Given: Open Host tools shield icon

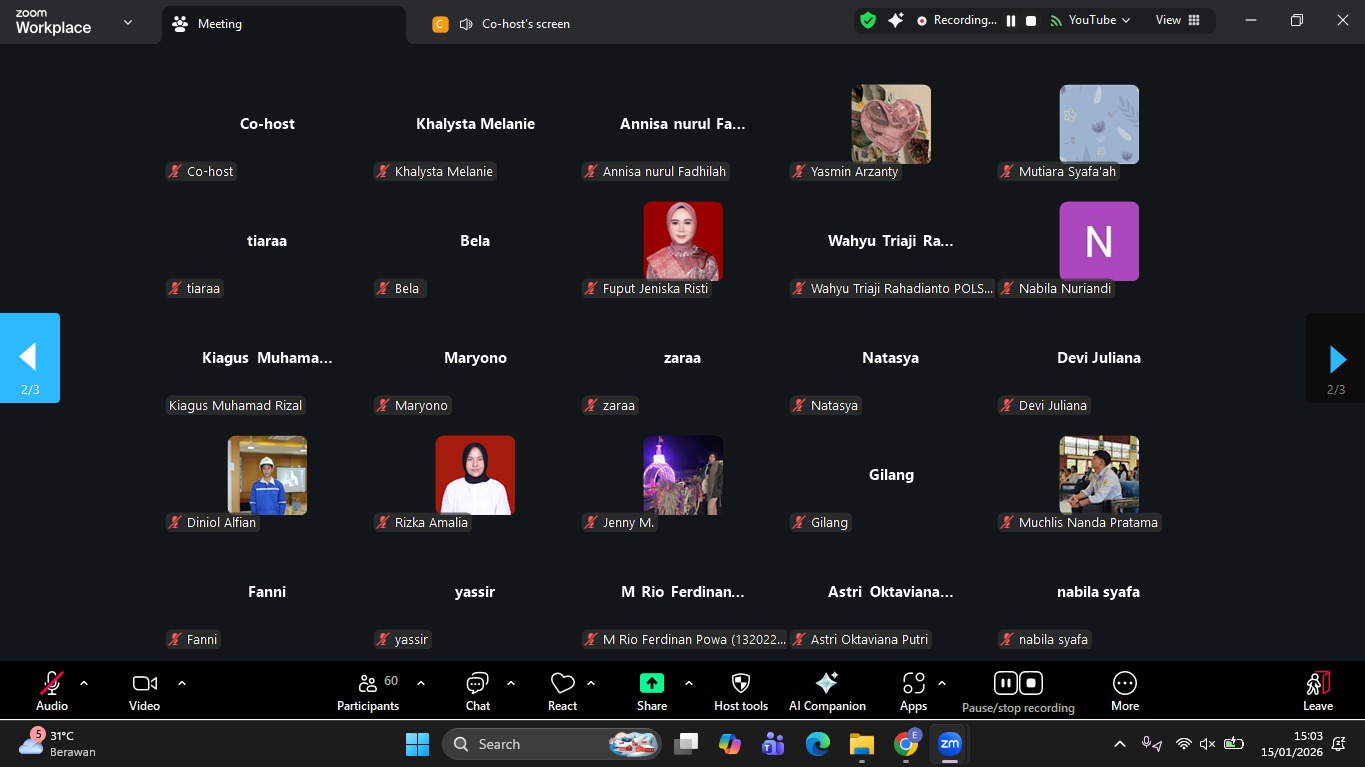Looking at the screenshot, I should (740, 691).
